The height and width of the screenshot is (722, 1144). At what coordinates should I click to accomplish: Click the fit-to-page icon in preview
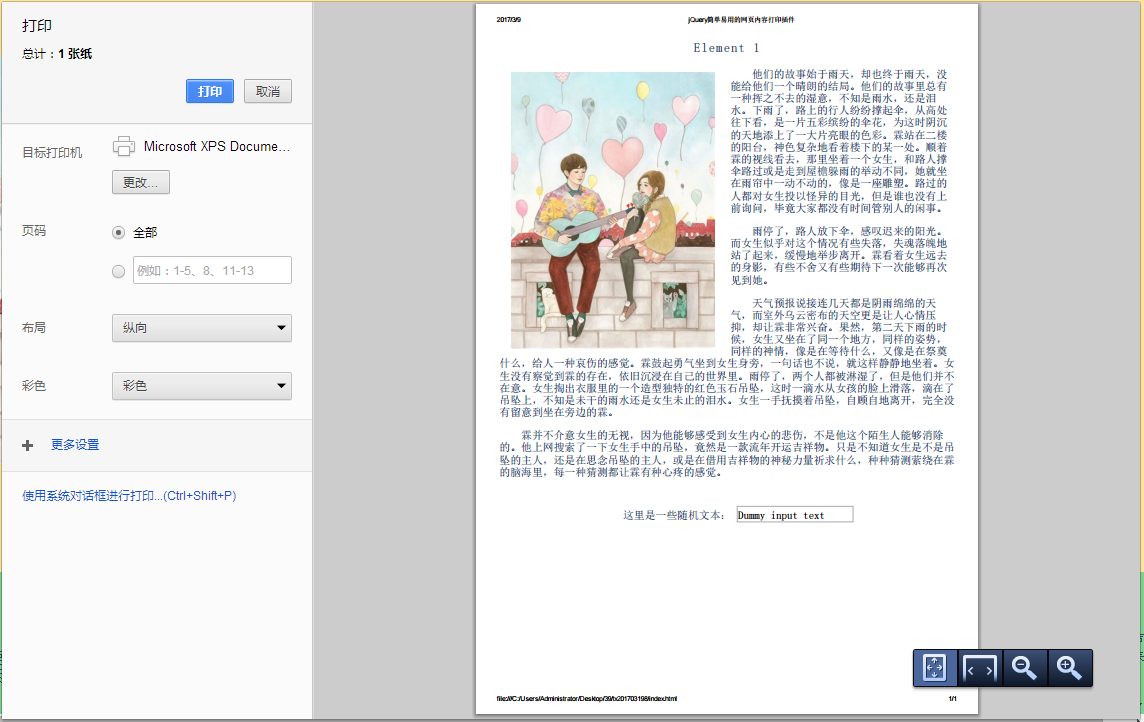point(935,667)
